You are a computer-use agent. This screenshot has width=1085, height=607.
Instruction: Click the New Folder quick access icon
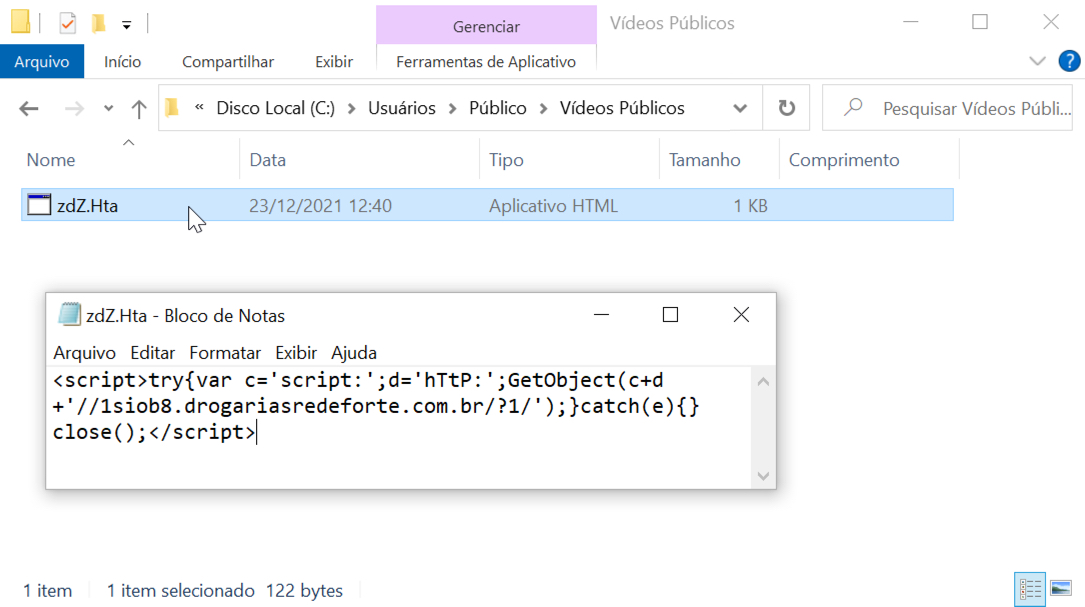tap(98, 24)
